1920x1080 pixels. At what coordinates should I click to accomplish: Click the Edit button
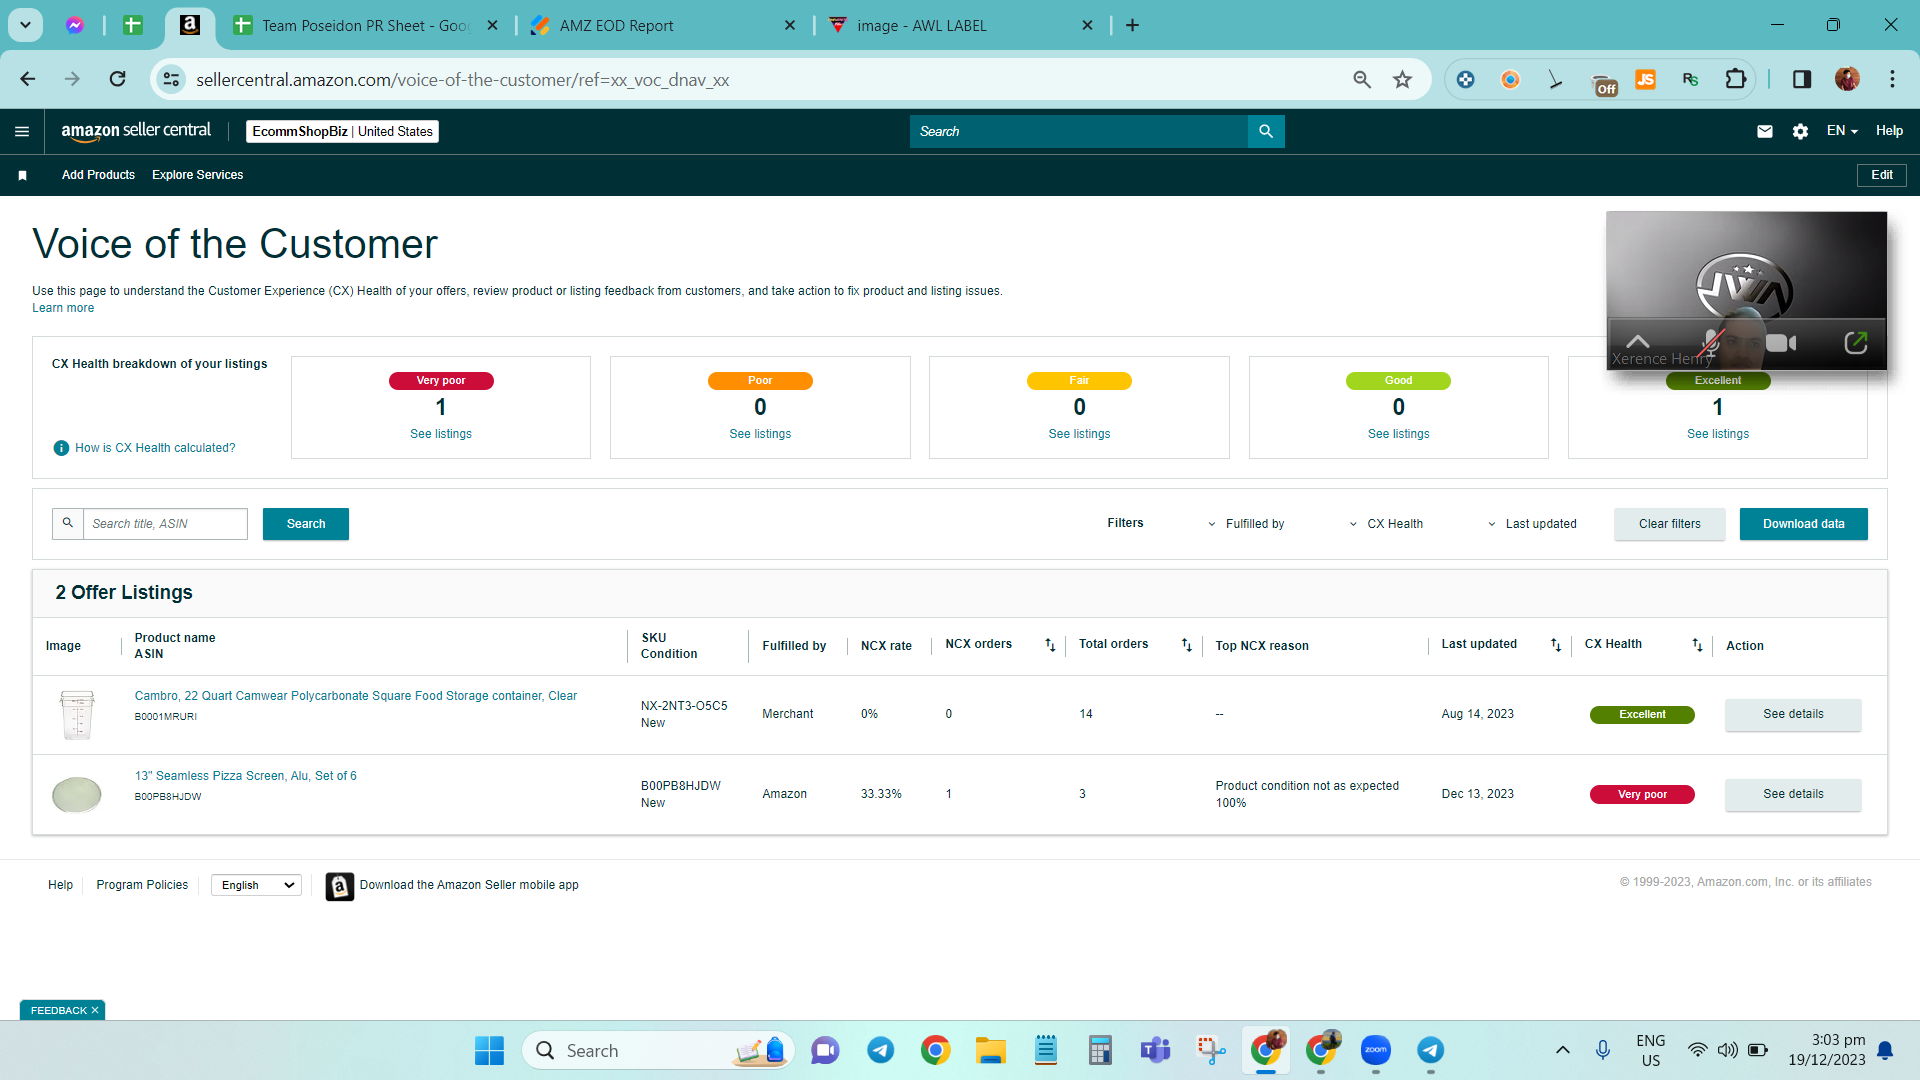(x=1882, y=175)
